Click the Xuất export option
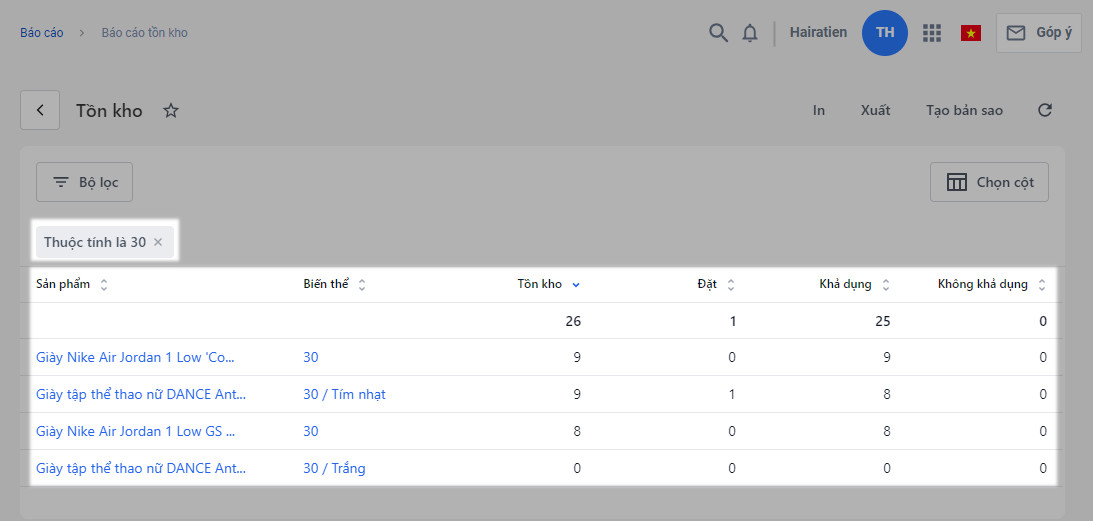 coord(875,110)
